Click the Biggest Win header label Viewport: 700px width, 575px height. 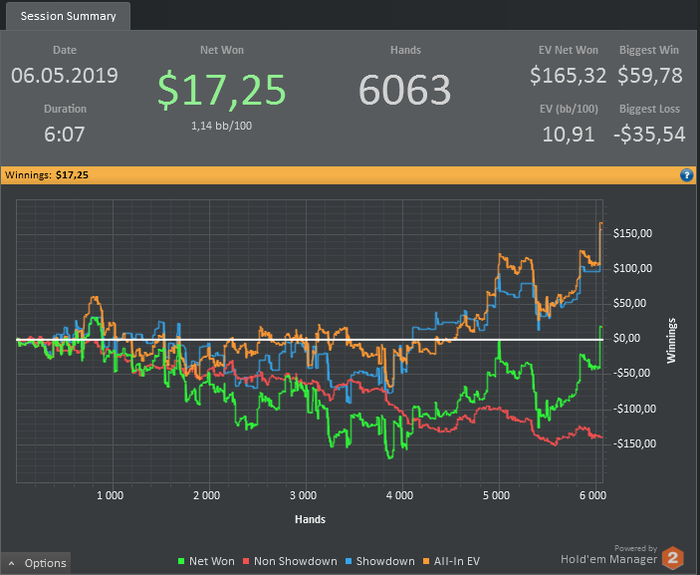(x=649, y=50)
